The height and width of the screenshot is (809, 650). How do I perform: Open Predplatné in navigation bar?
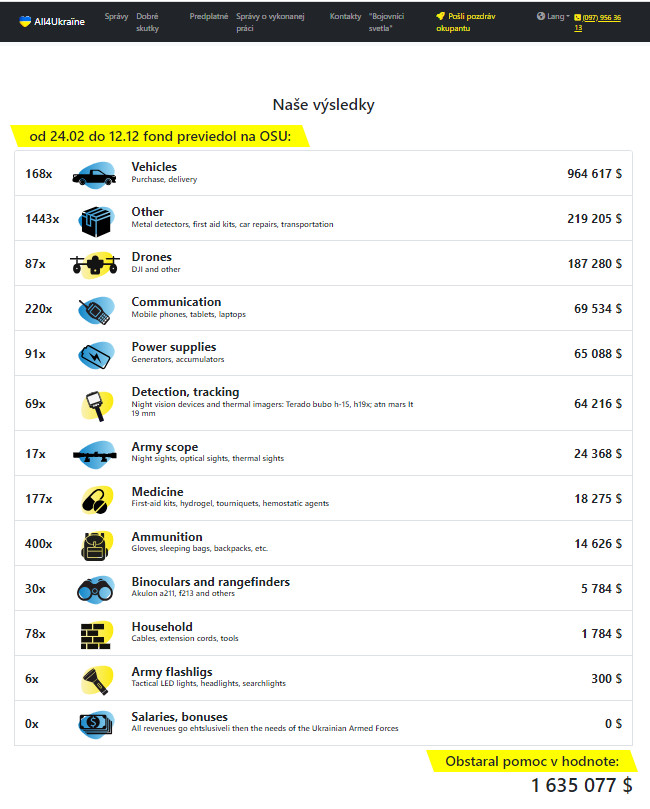pyautogui.click(x=208, y=17)
